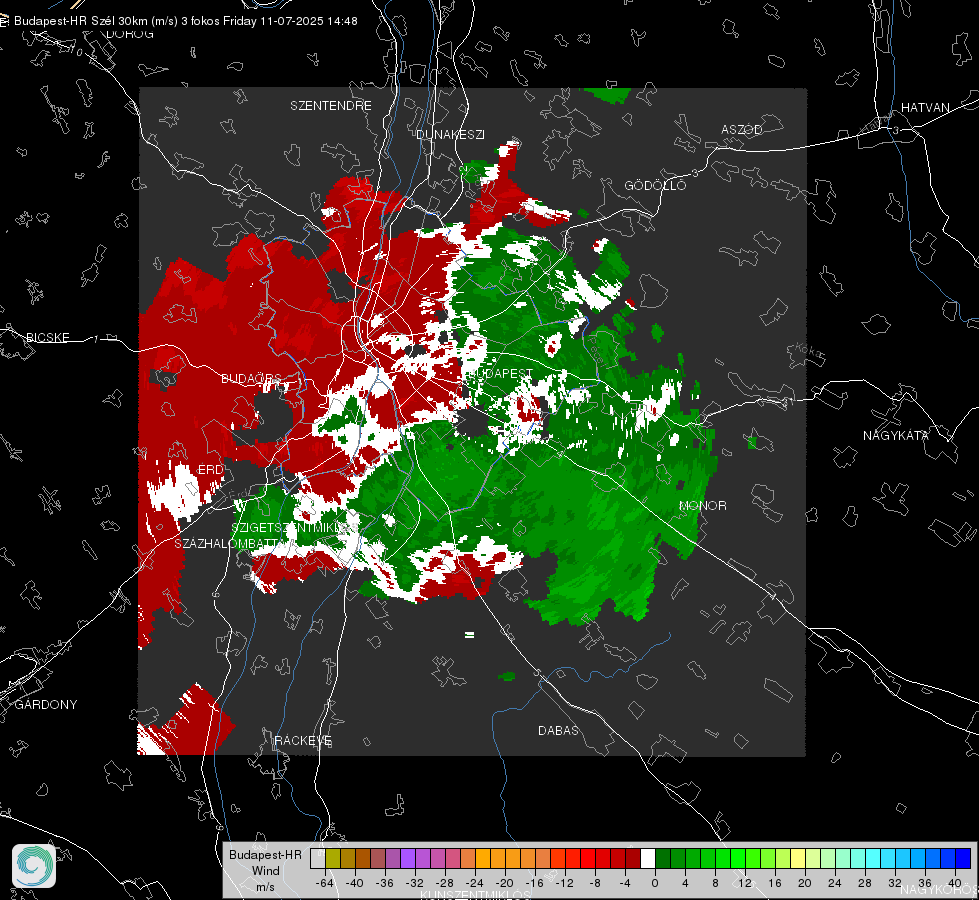
Task: Click the ASZOD map label
Action: tap(742, 129)
